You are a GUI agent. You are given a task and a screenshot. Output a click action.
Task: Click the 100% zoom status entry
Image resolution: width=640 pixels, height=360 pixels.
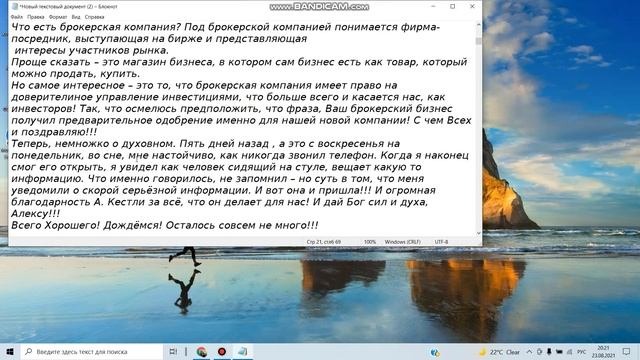(370, 242)
